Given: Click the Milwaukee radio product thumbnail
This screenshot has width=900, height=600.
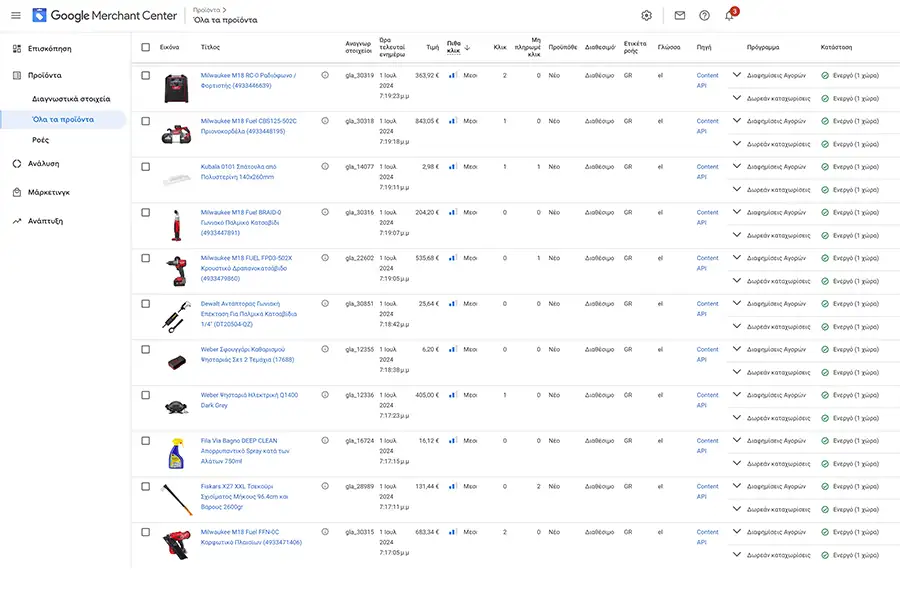Looking at the screenshot, I should pyautogui.click(x=176, y=88).
